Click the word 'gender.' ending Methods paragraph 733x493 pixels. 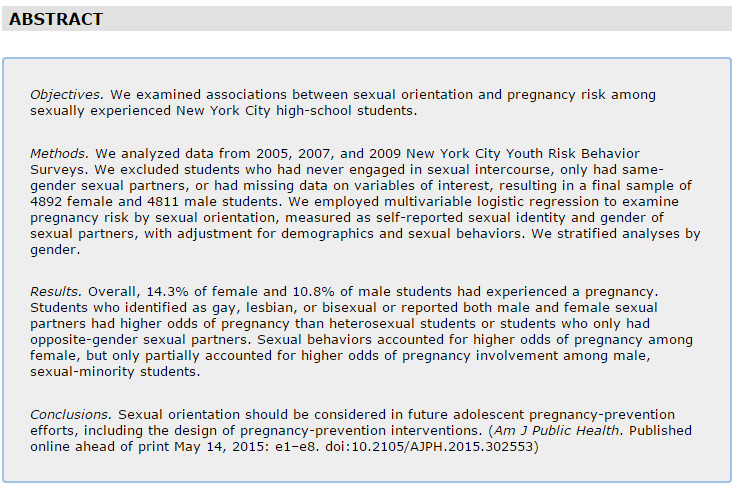point(55,250)
